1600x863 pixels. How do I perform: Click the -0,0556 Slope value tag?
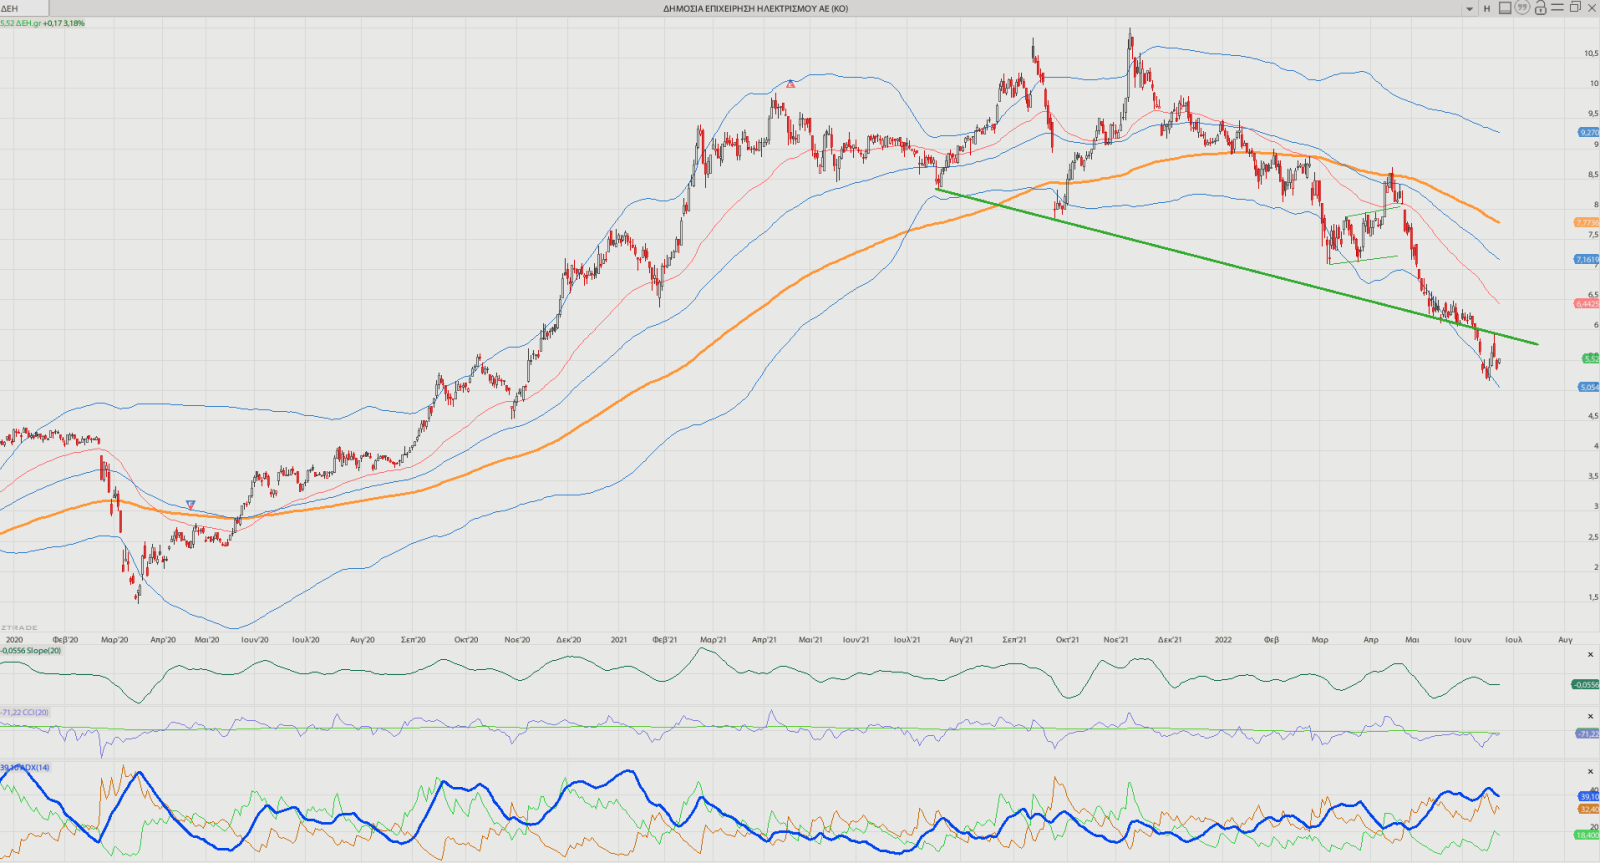[x=1586, y=684]
